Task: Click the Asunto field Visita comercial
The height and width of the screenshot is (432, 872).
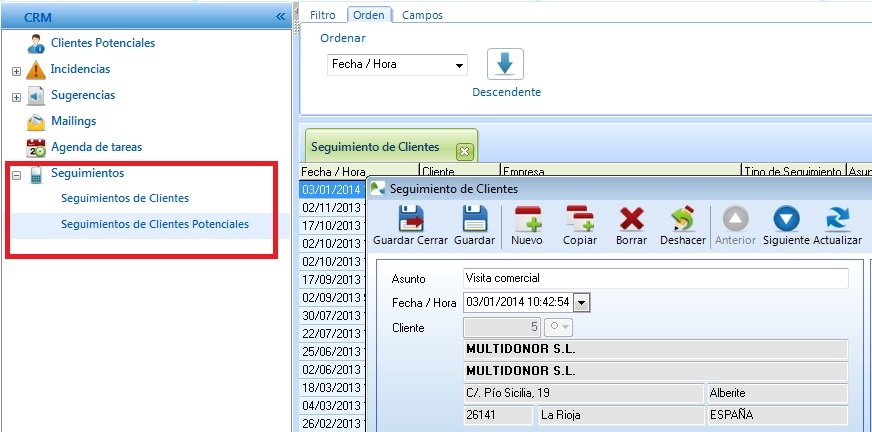Action: pyautogui.click(x=656, y=279)
